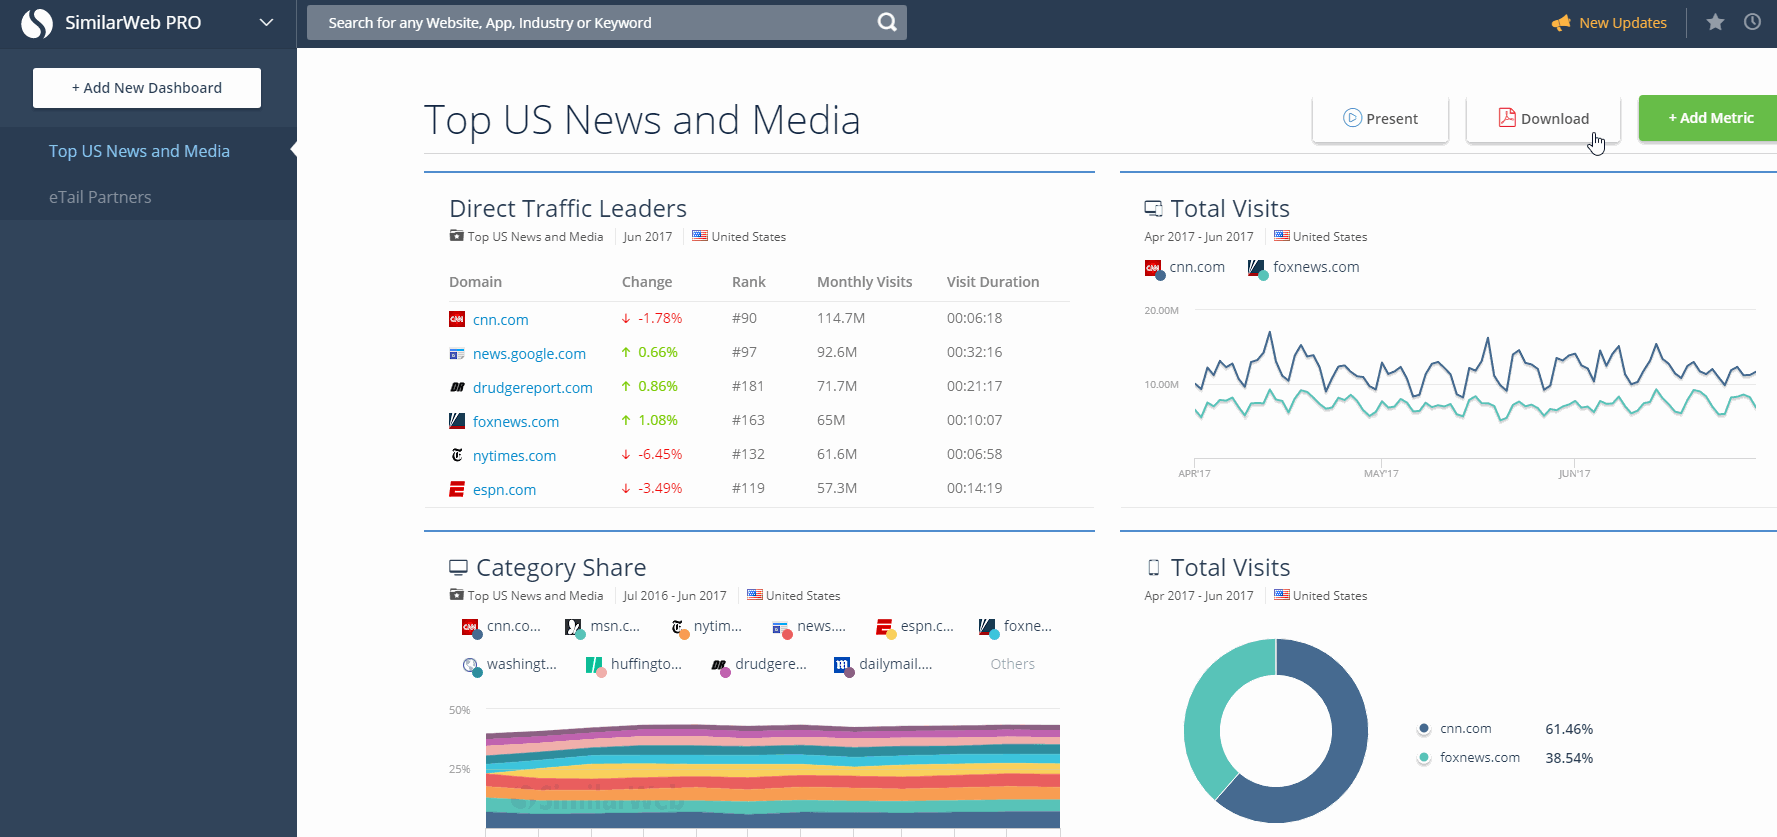Image resolution: width=1777 pixels, height=837 pixels.
Task: Click the NYTimes favicon in table
Action: pos(457,455)
